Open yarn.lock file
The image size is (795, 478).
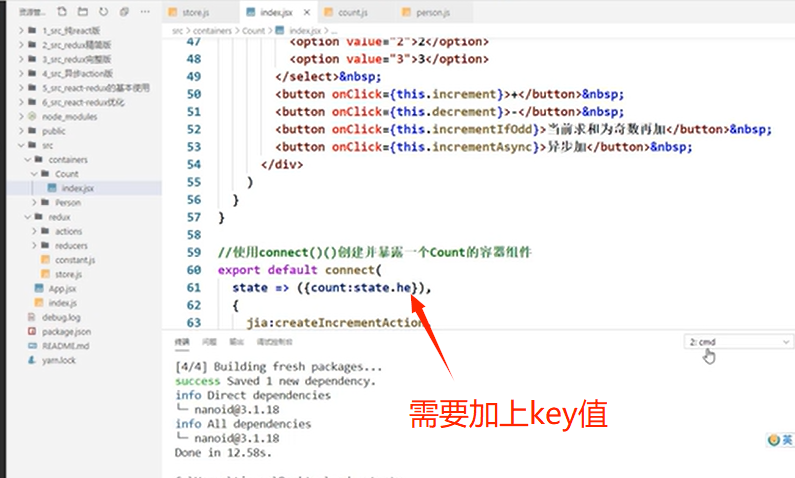coord(59,360)
